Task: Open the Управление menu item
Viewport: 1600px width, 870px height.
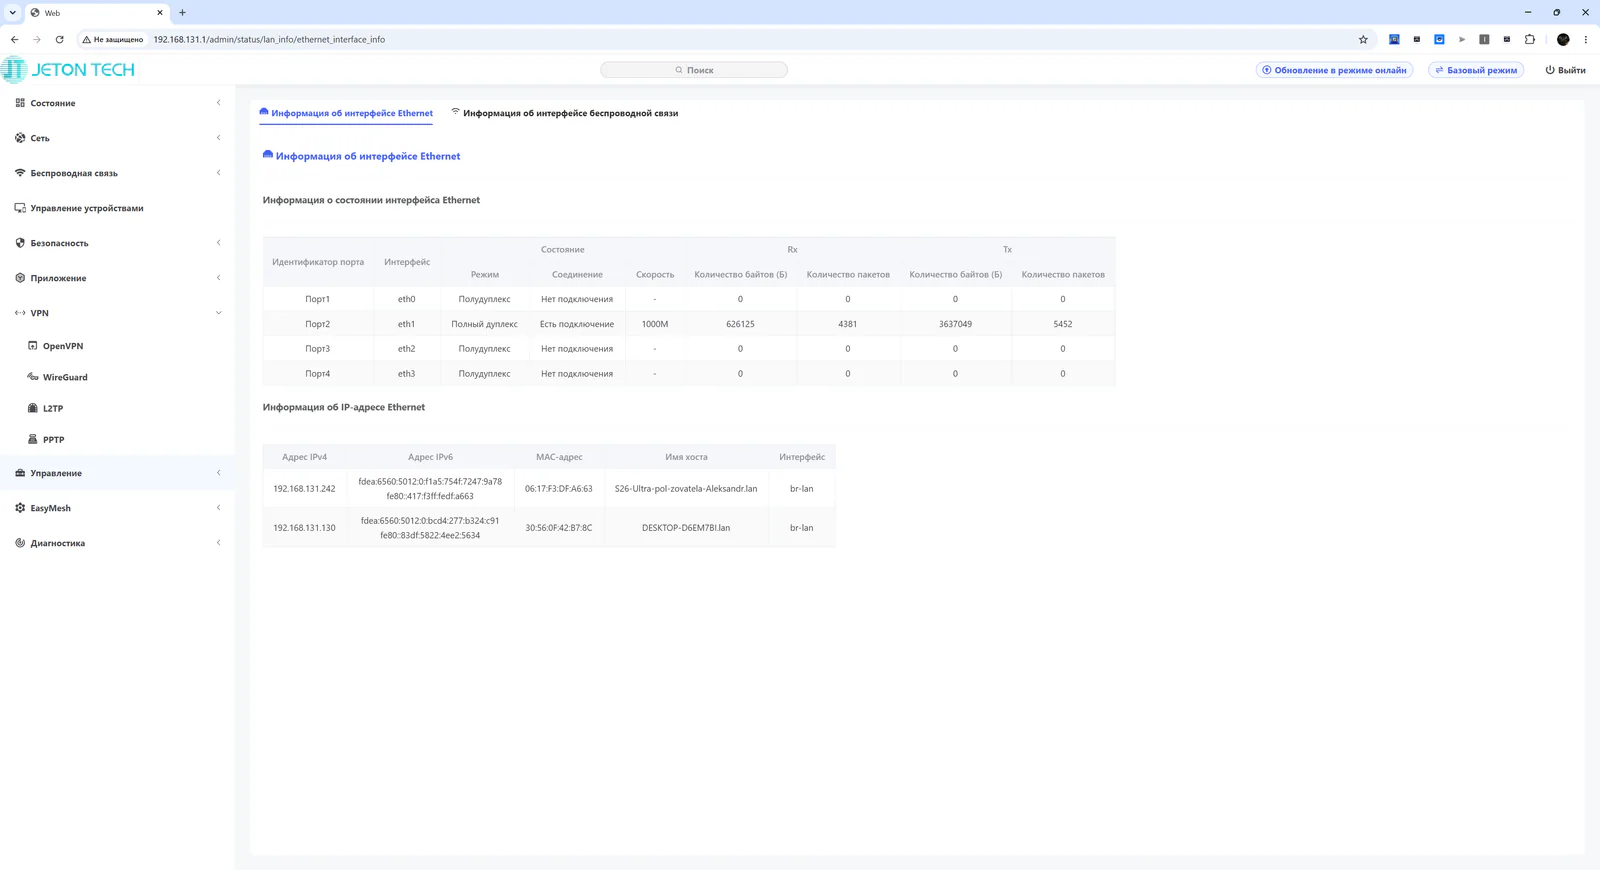Action: coord(117,473)
